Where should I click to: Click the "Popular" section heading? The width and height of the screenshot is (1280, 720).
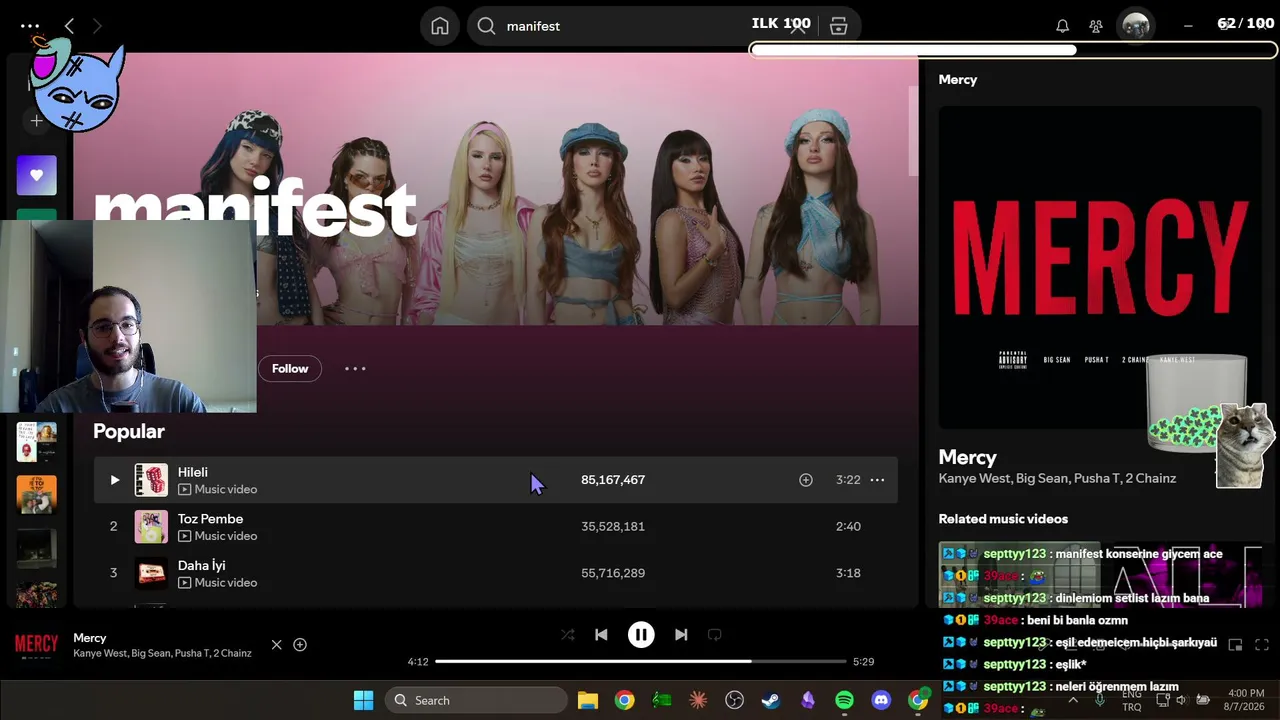[129, 431]
